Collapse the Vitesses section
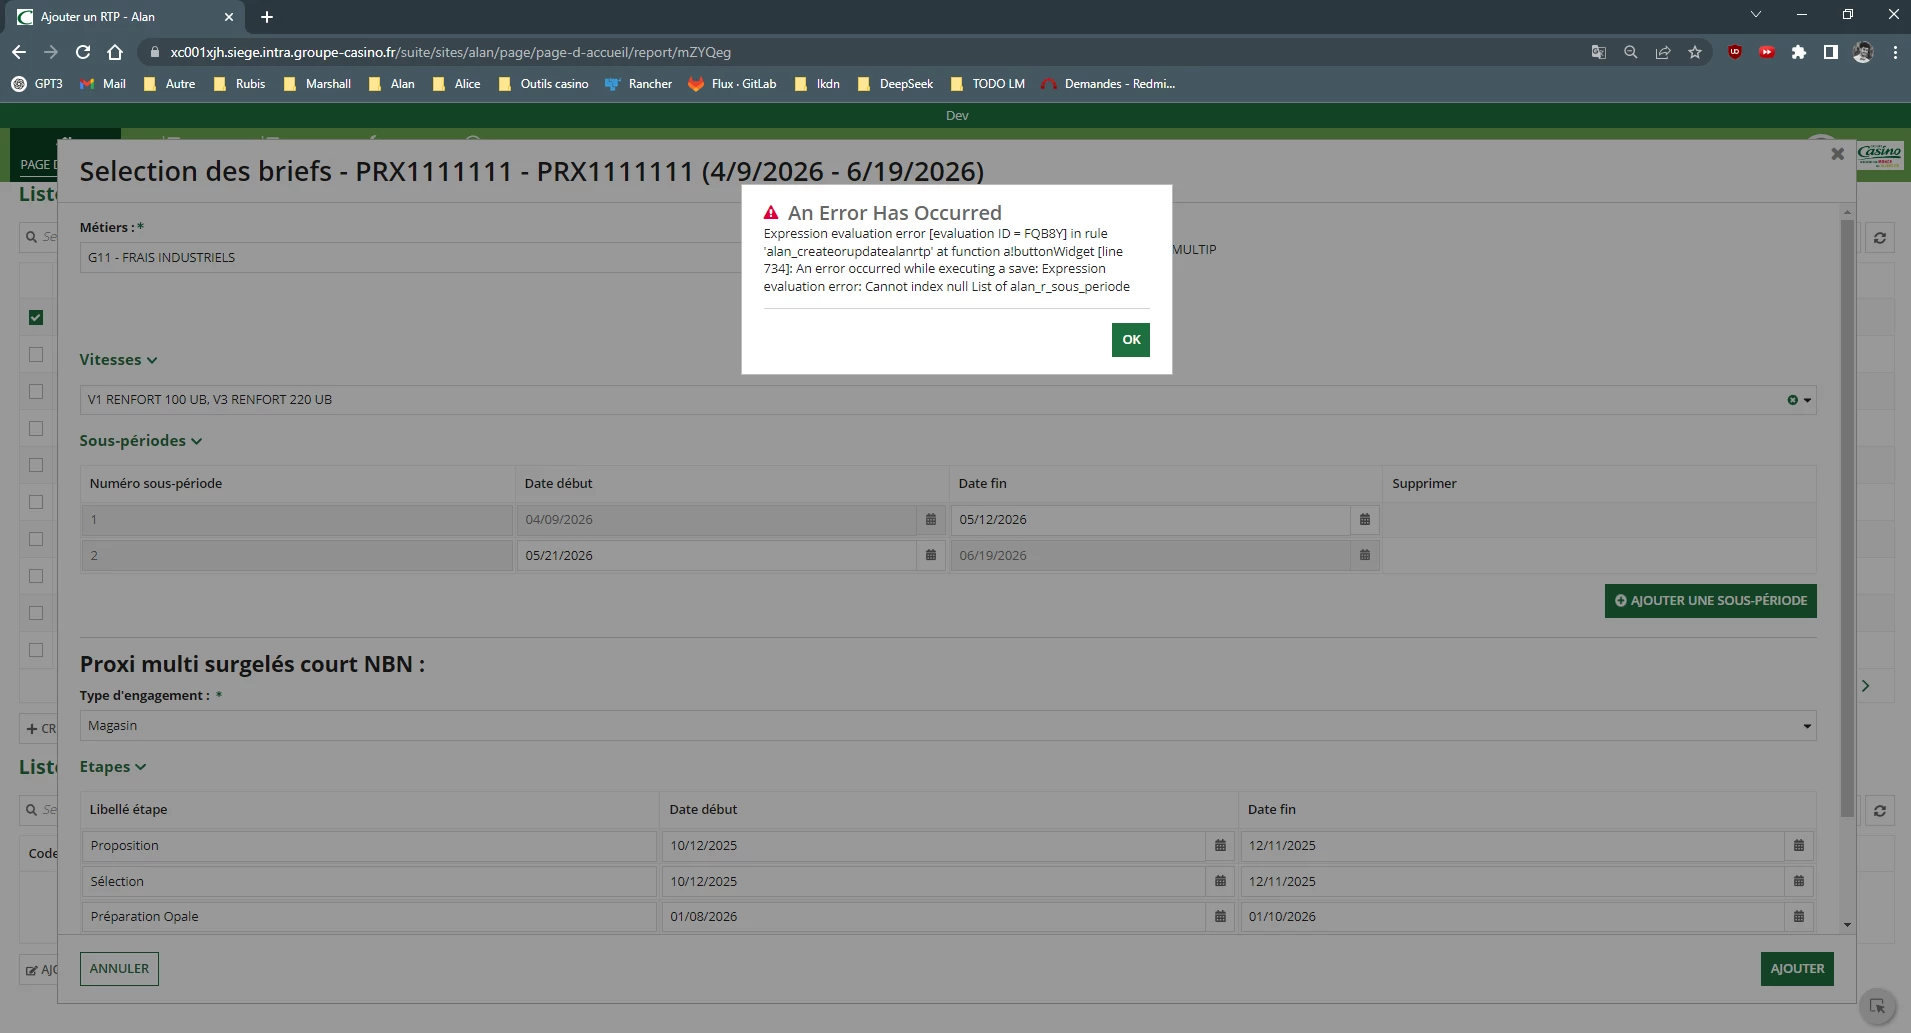Image resolution: width=1911 pixels, height=1033 pixels. [118, 360]
